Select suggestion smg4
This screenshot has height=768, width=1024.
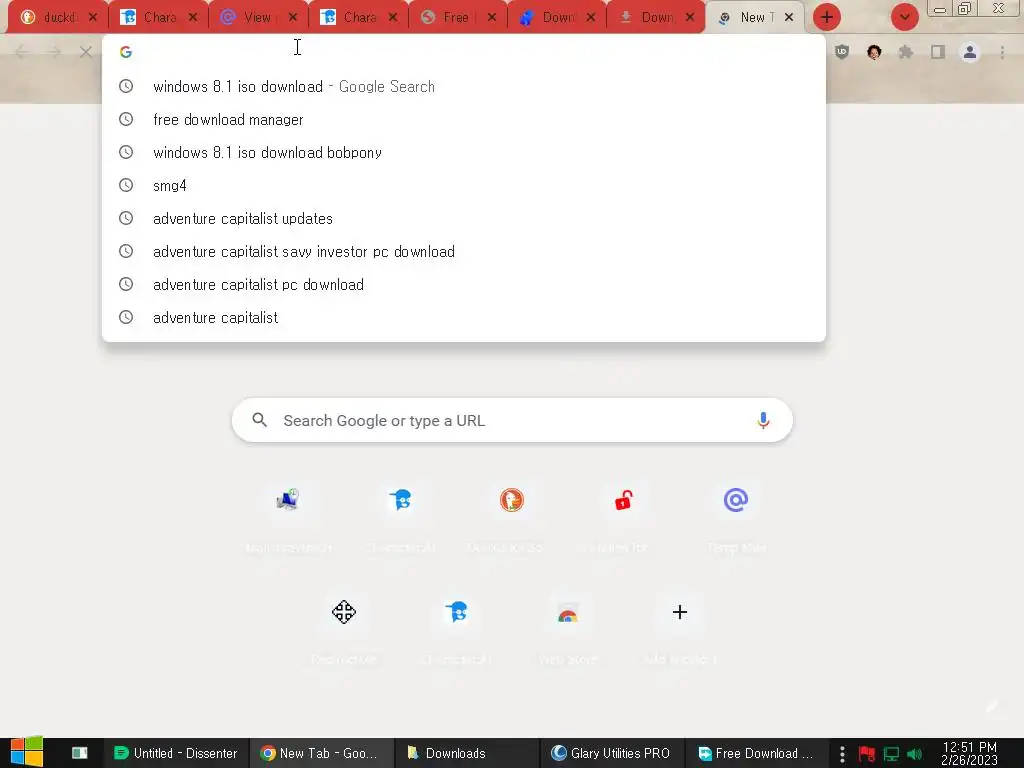coord(464,185)
